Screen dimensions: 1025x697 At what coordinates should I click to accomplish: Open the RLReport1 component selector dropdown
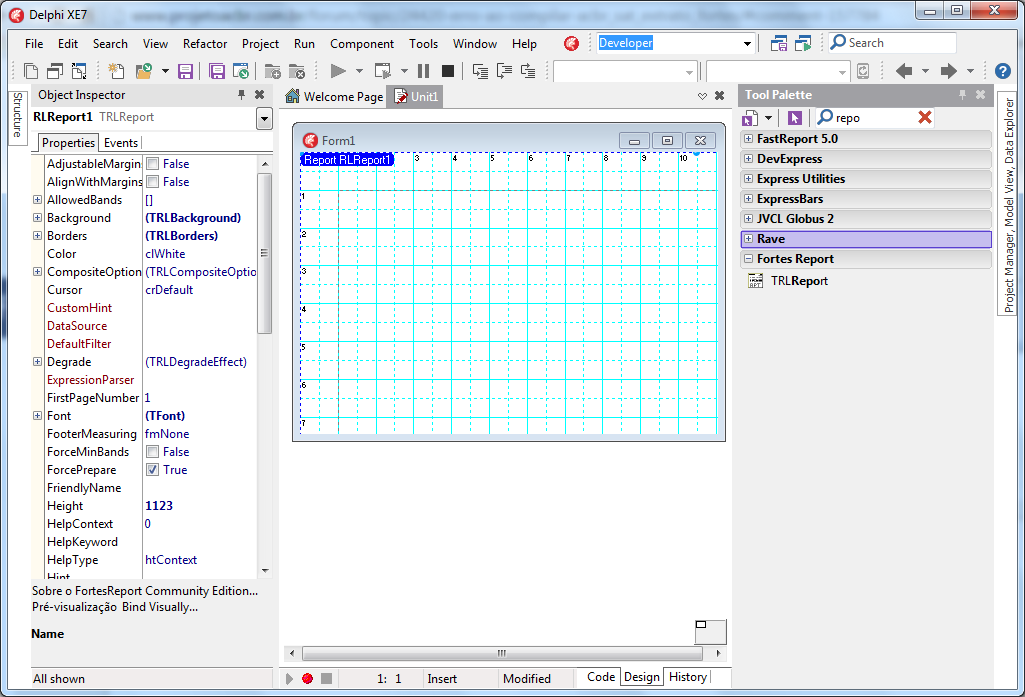coord(264,119)
